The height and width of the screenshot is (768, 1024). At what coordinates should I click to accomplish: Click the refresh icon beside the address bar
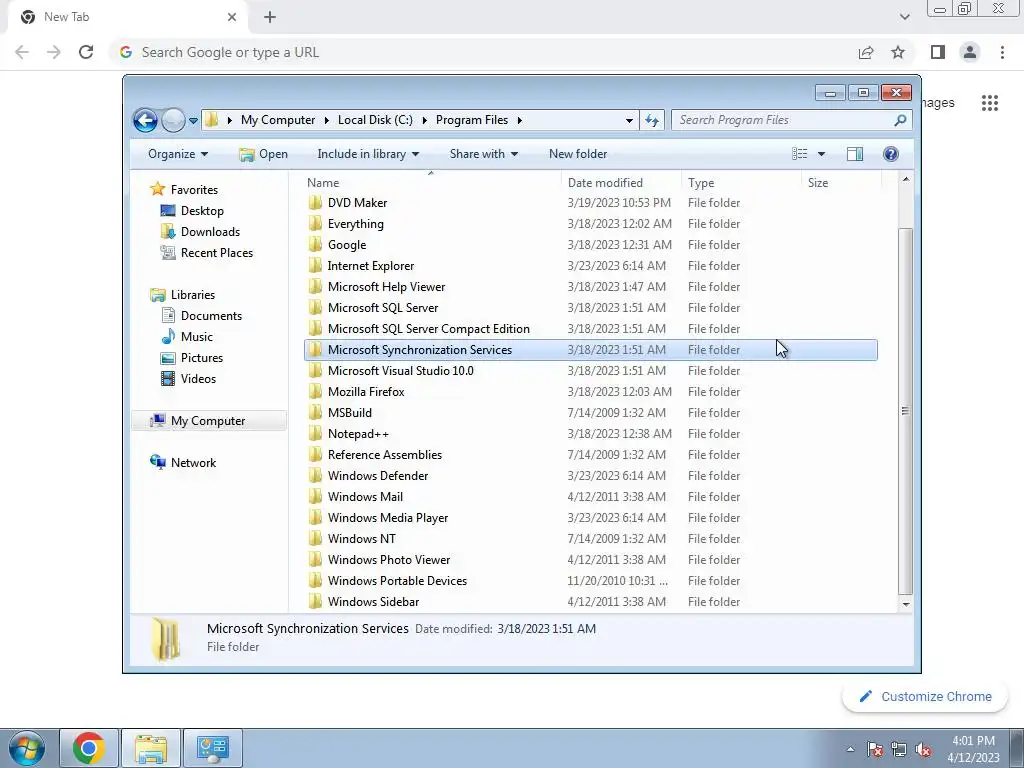pyautogui.click(x=652, y=120)
